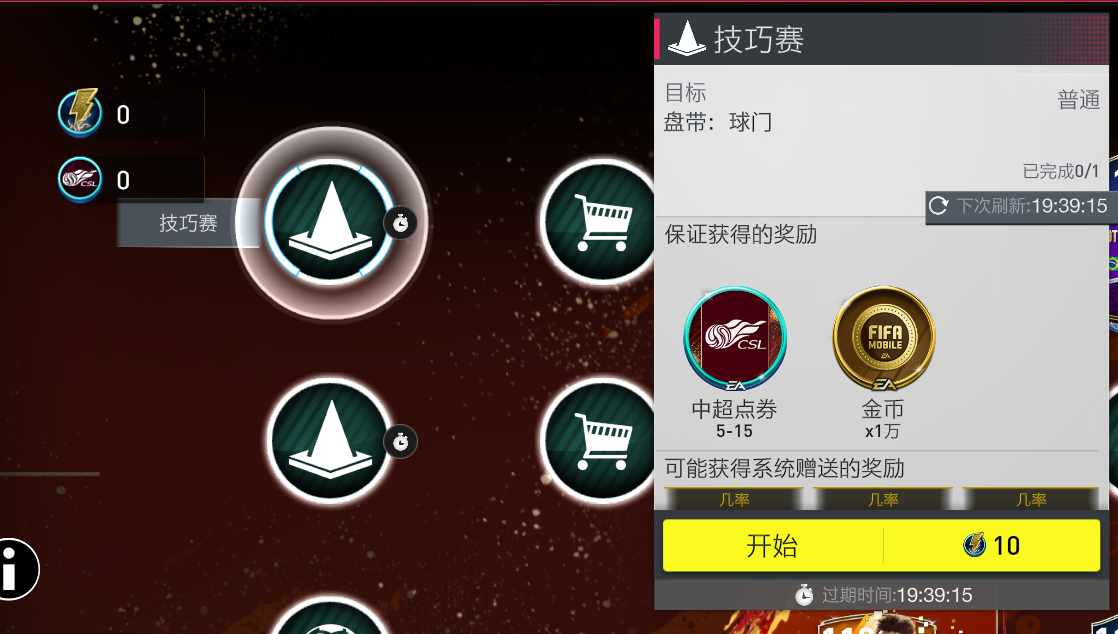Open the middle 几率 chance reward tab
Viewport: 1118px width, 634px height.
883,498
